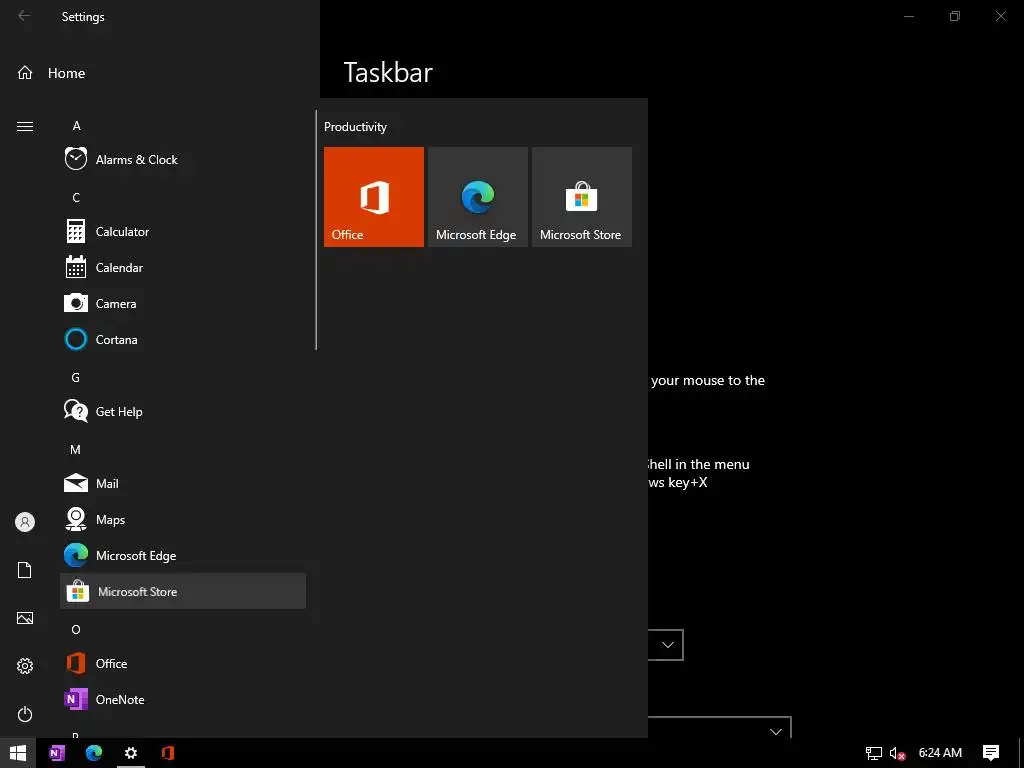Launch OneNote from the app list
Image resolution: width=1024 pixels, height=768 pixels.
[x=183, y=699]
